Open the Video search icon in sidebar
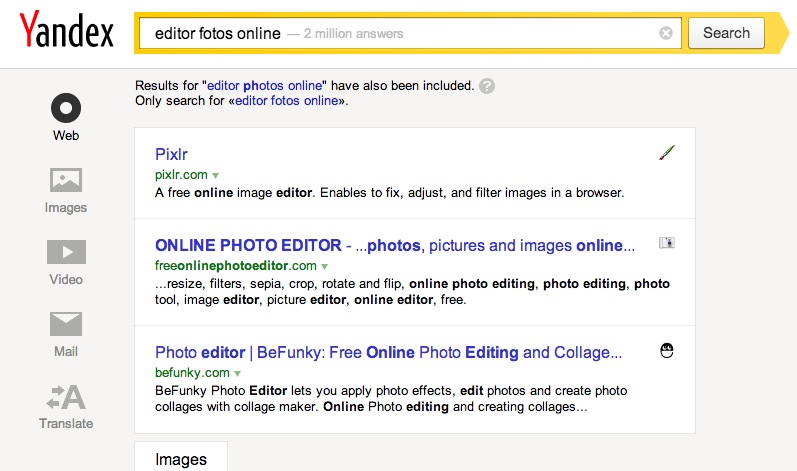Image resolution: width=797 pixels, height=471 pixels. pyautogui.click(x=66, y=252)
